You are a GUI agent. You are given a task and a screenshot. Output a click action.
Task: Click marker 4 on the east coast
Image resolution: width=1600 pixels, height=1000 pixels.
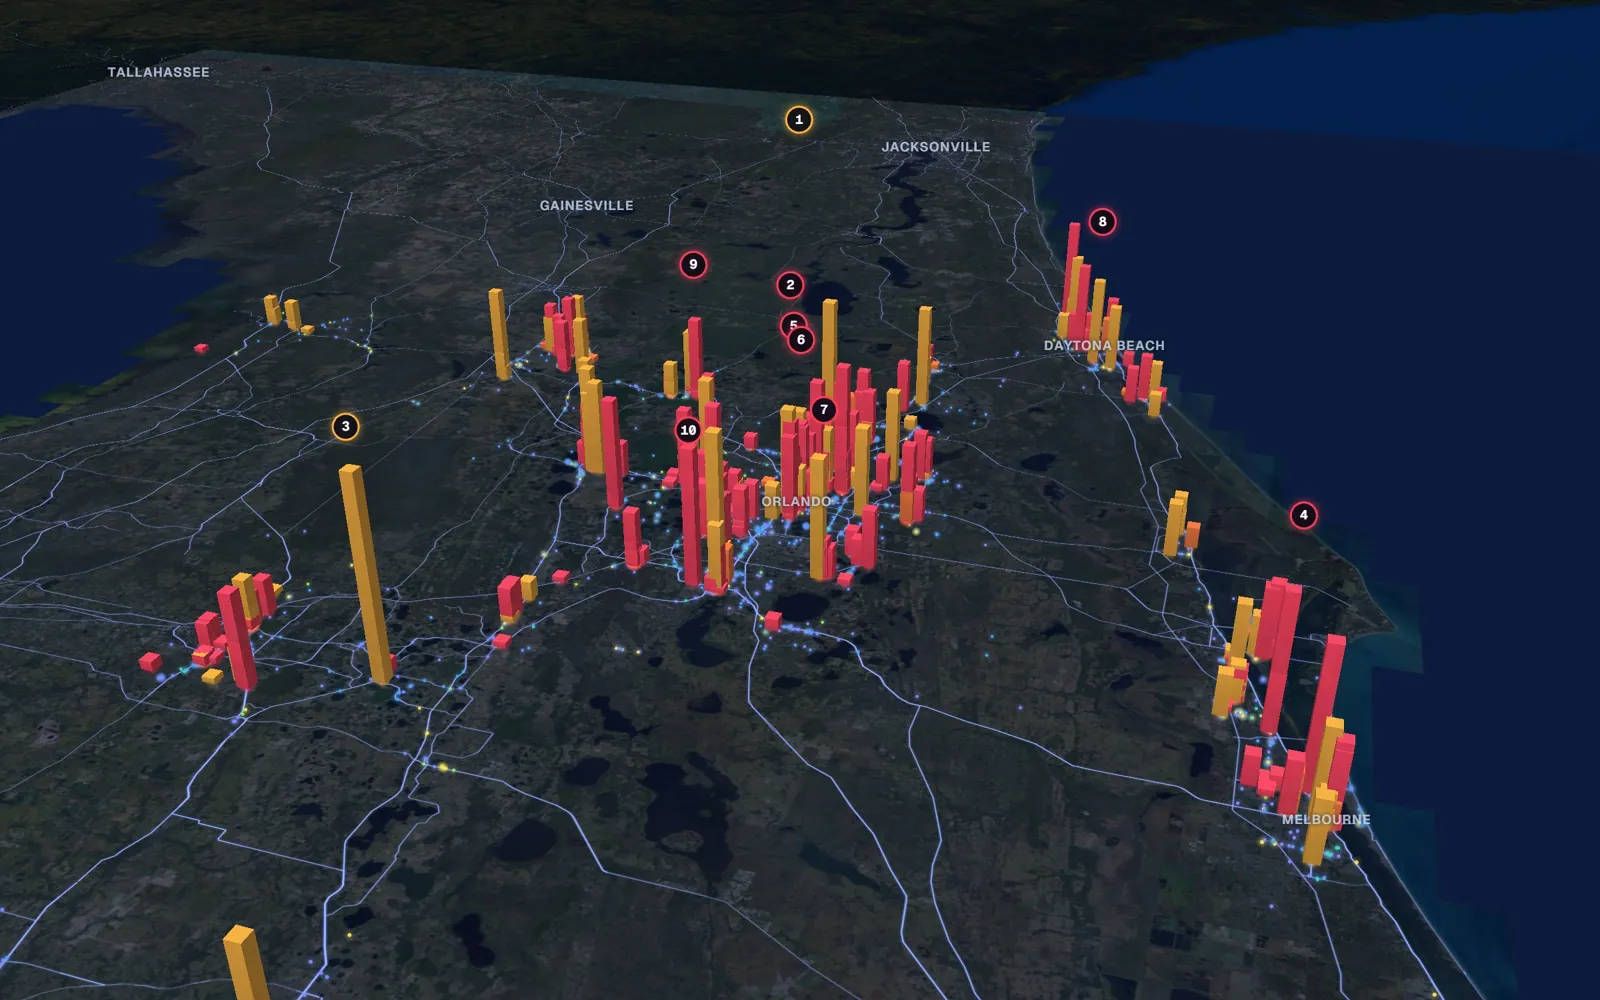[x=1303, y=515]
